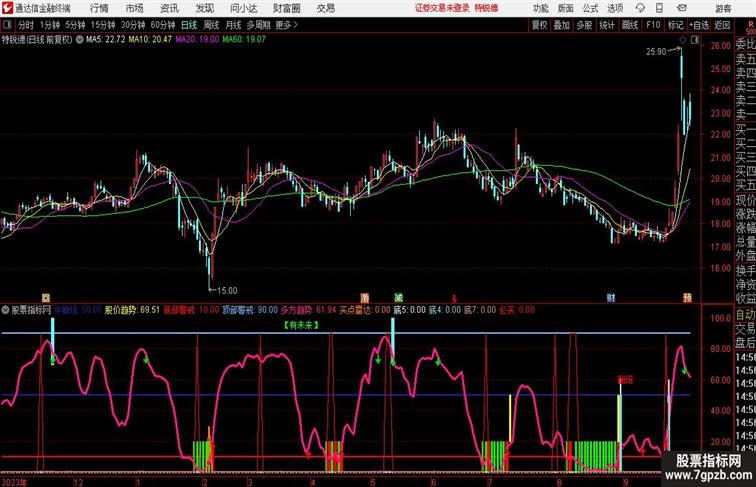756x487 pixels.
Task: Click 证券交易未登录 login link
Action: coord(442,8)
